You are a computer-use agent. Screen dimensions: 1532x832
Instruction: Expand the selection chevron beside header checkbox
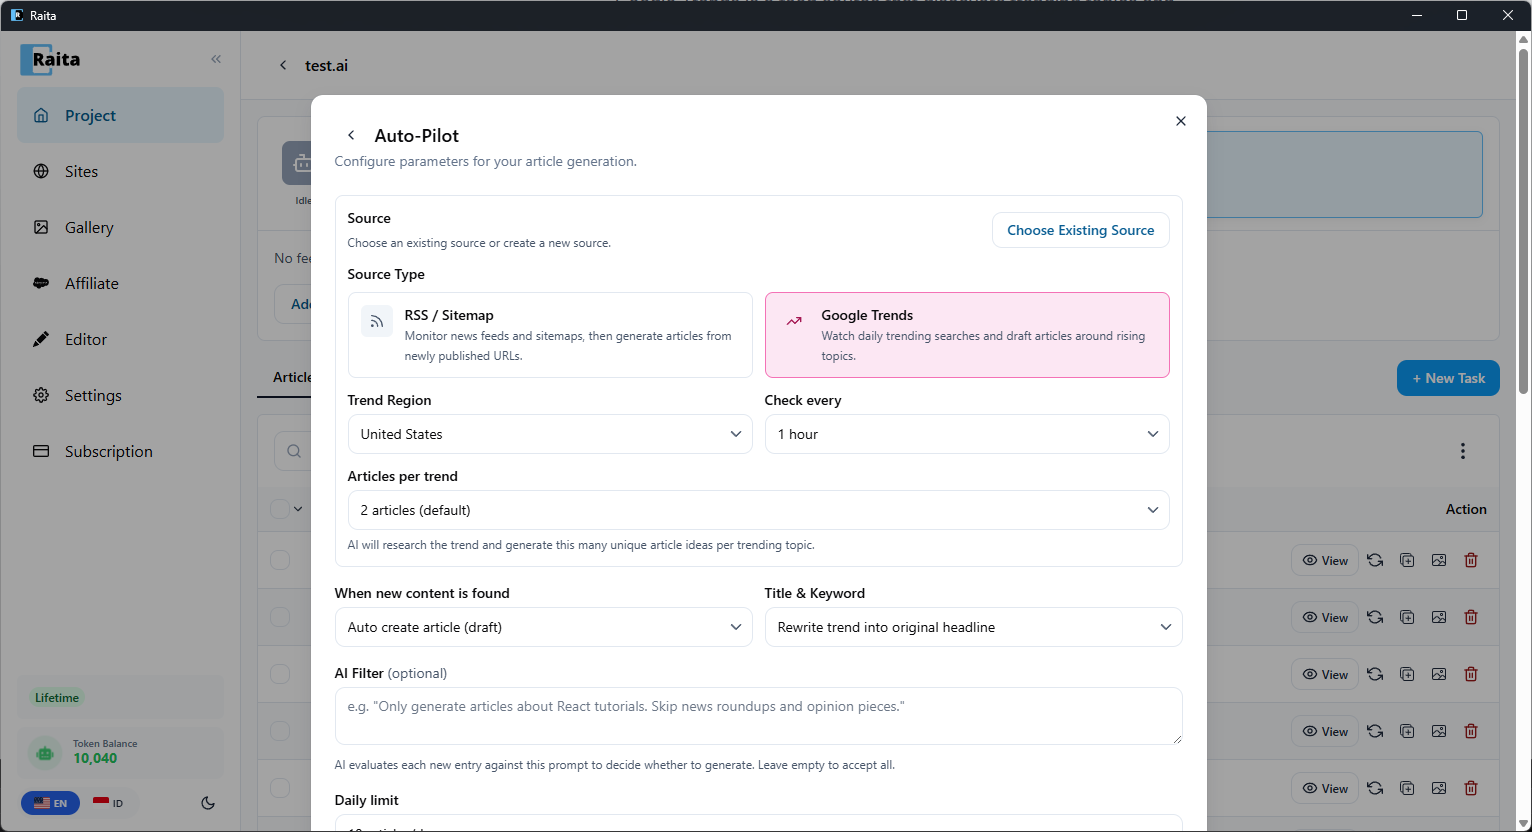tap(298, 509)
